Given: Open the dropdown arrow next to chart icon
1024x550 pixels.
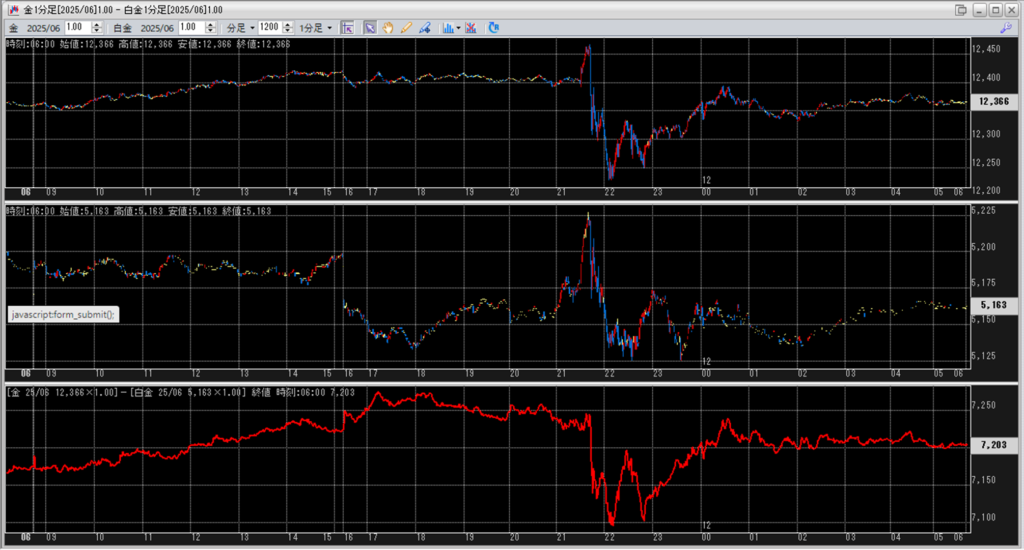Looking at the screenshot, I should point(458,27).
